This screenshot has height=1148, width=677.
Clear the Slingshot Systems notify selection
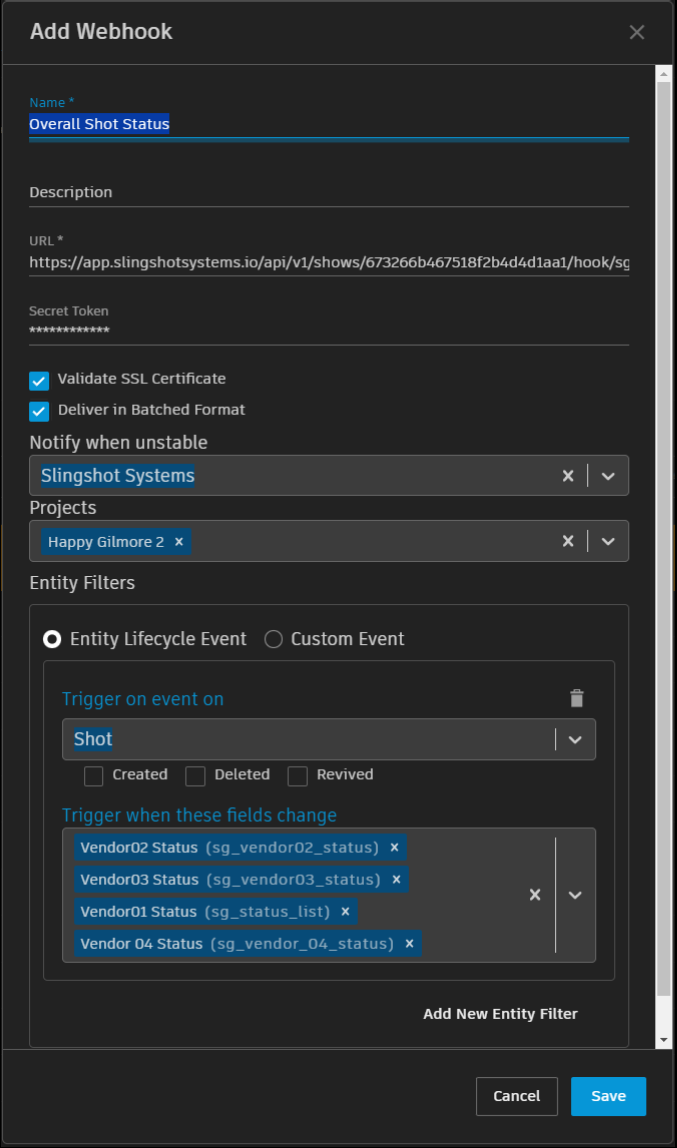[x=567, y=476]
